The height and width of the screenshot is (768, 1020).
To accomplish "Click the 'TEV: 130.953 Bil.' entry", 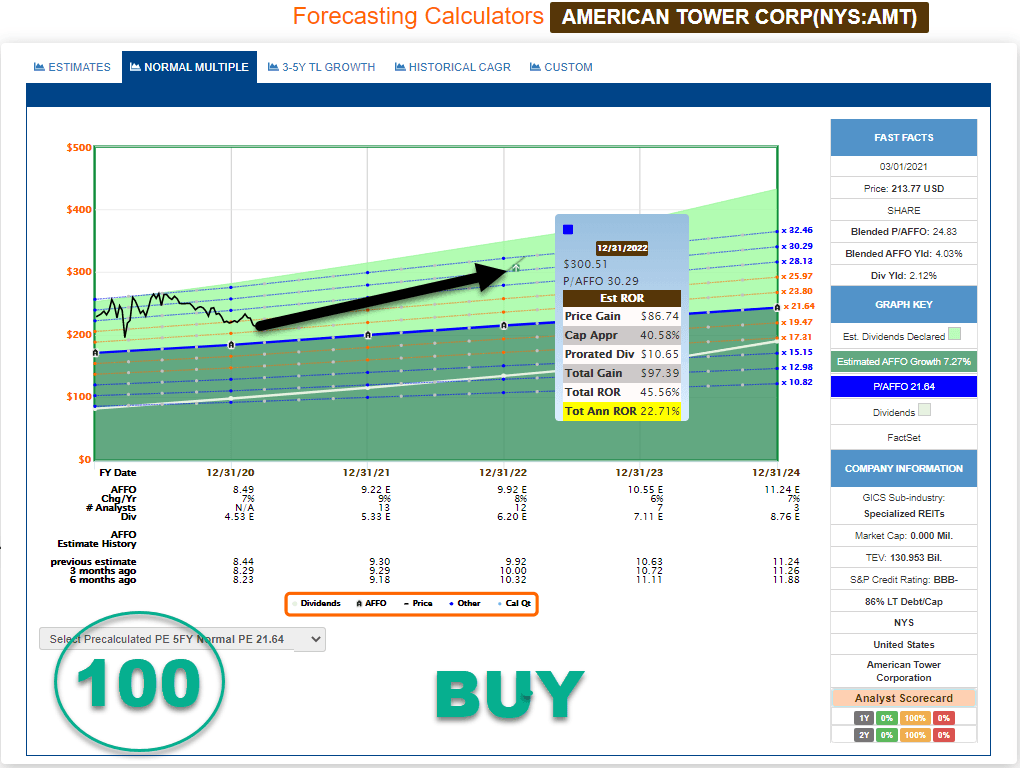I will [904, 557].
